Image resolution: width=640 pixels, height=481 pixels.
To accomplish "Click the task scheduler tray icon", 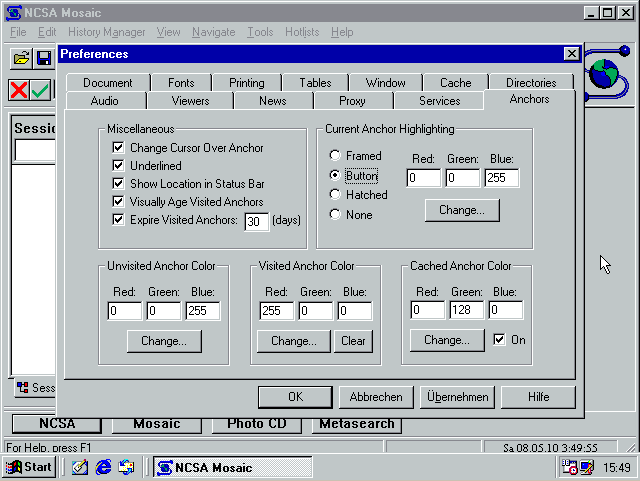I will tap(569, 467).
